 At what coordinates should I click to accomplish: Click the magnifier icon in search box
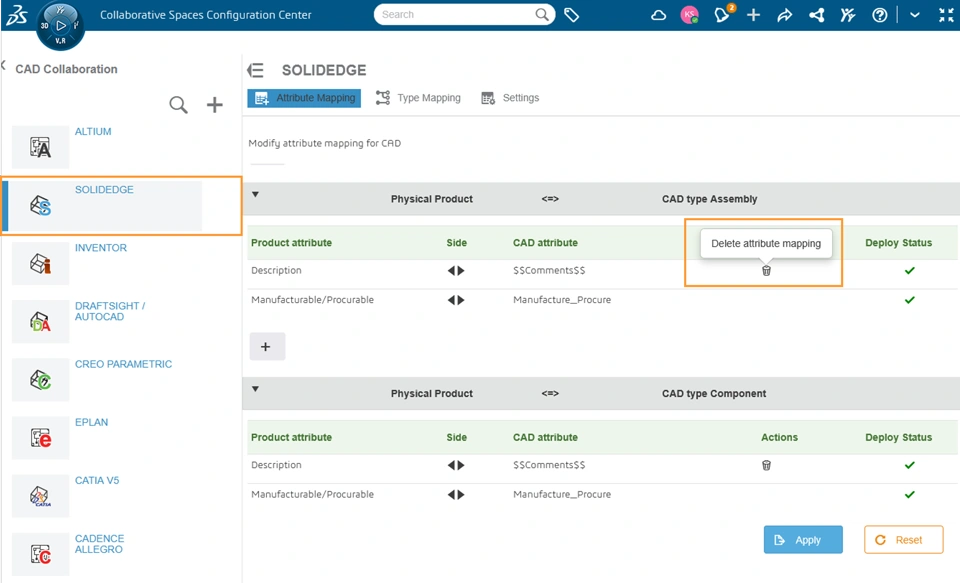[542, 15]
